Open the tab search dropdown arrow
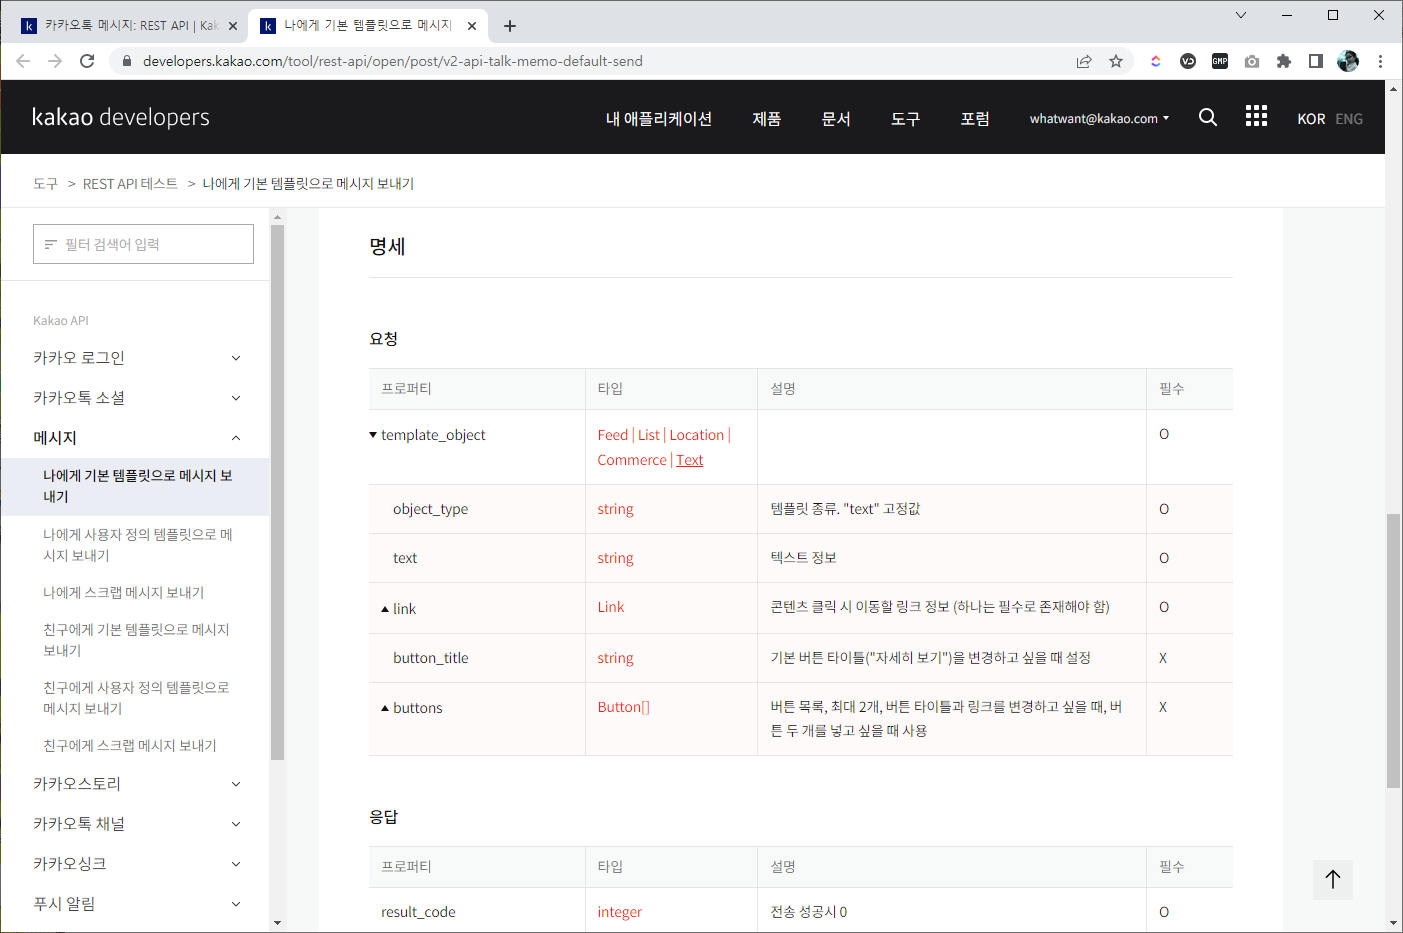Image resolution: width=1403 pixels, height=933 pixels. [x=1241, y=15]
